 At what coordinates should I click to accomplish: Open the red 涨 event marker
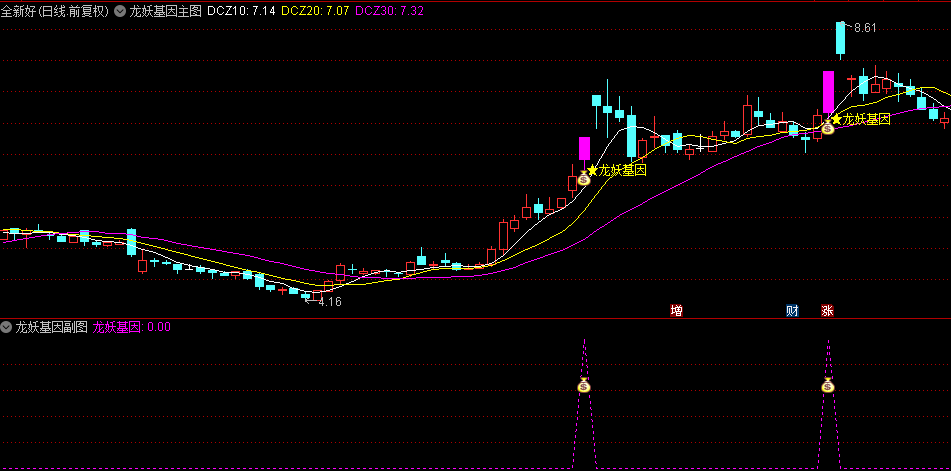(x=827, y=311)
